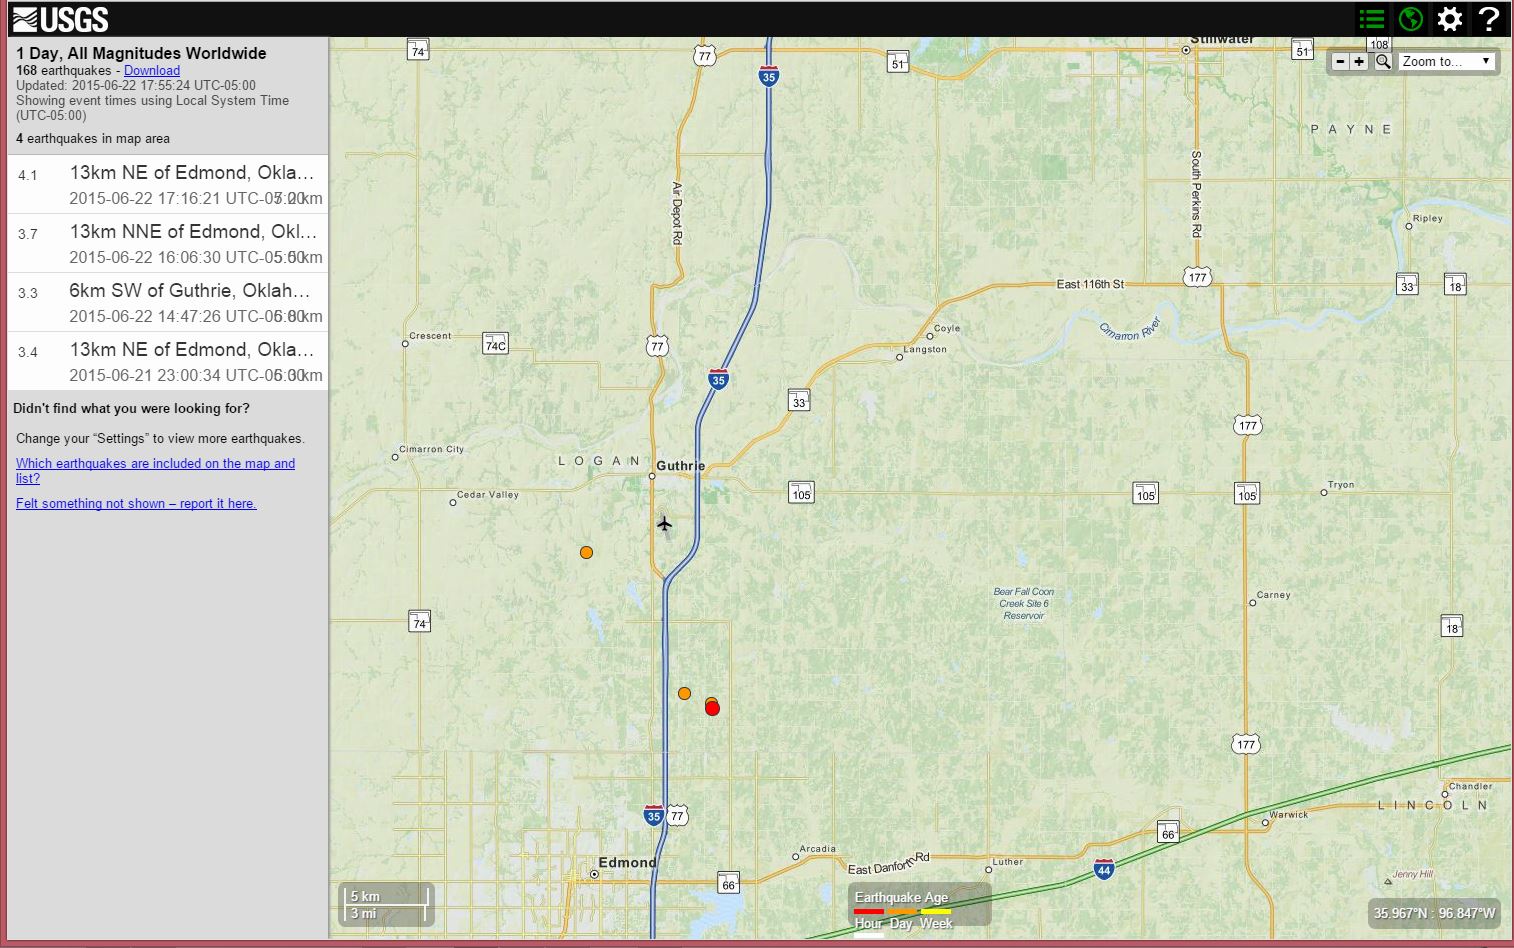Open the help question mark icon
The width and height of the screenshot is (1514, 948).
coord(1489,19)
